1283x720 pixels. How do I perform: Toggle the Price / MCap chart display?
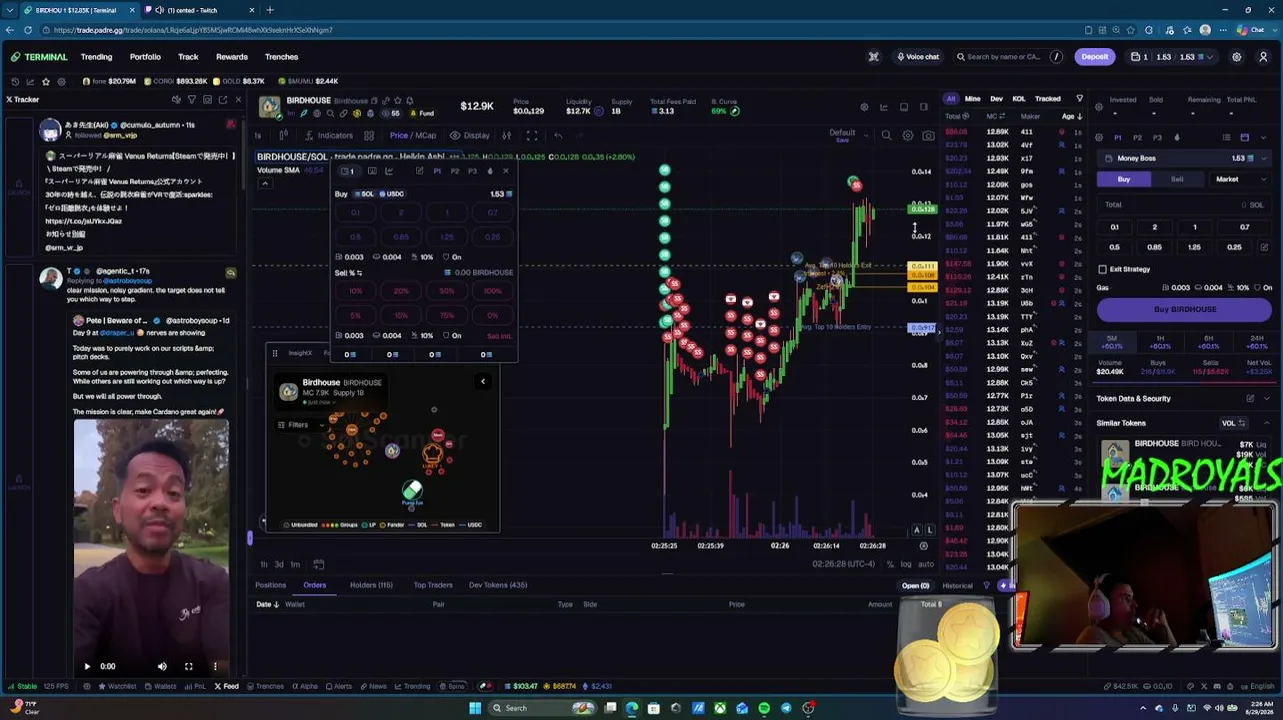tap(413, 136)
